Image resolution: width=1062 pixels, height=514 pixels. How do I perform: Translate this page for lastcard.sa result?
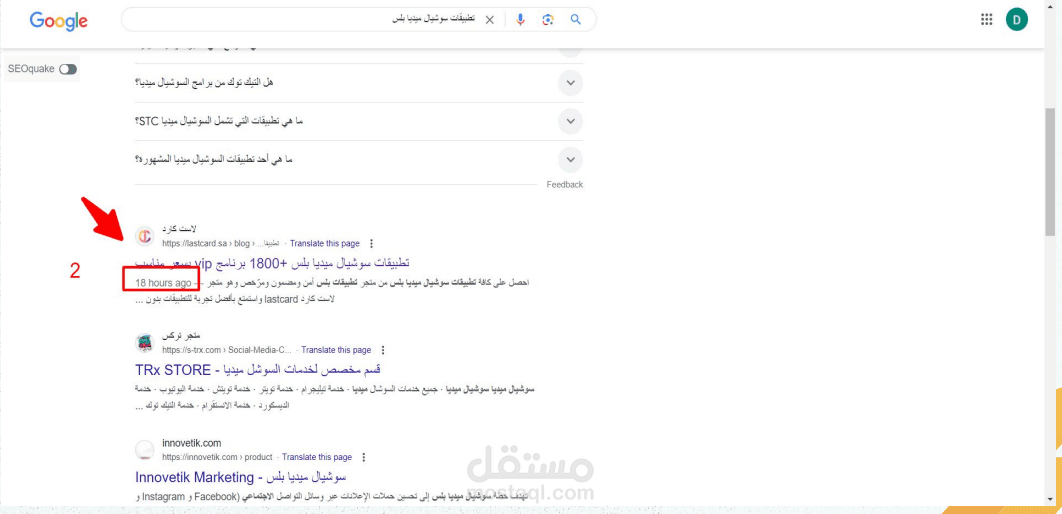(x=324, y=243)
